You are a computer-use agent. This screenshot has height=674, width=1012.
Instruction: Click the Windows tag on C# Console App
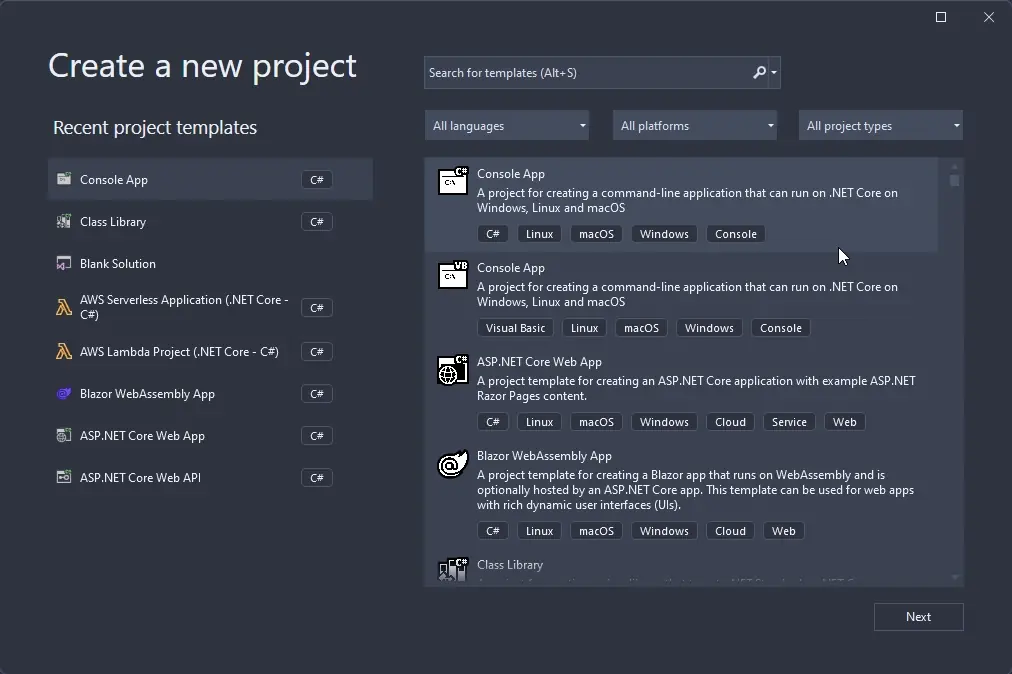664,234
